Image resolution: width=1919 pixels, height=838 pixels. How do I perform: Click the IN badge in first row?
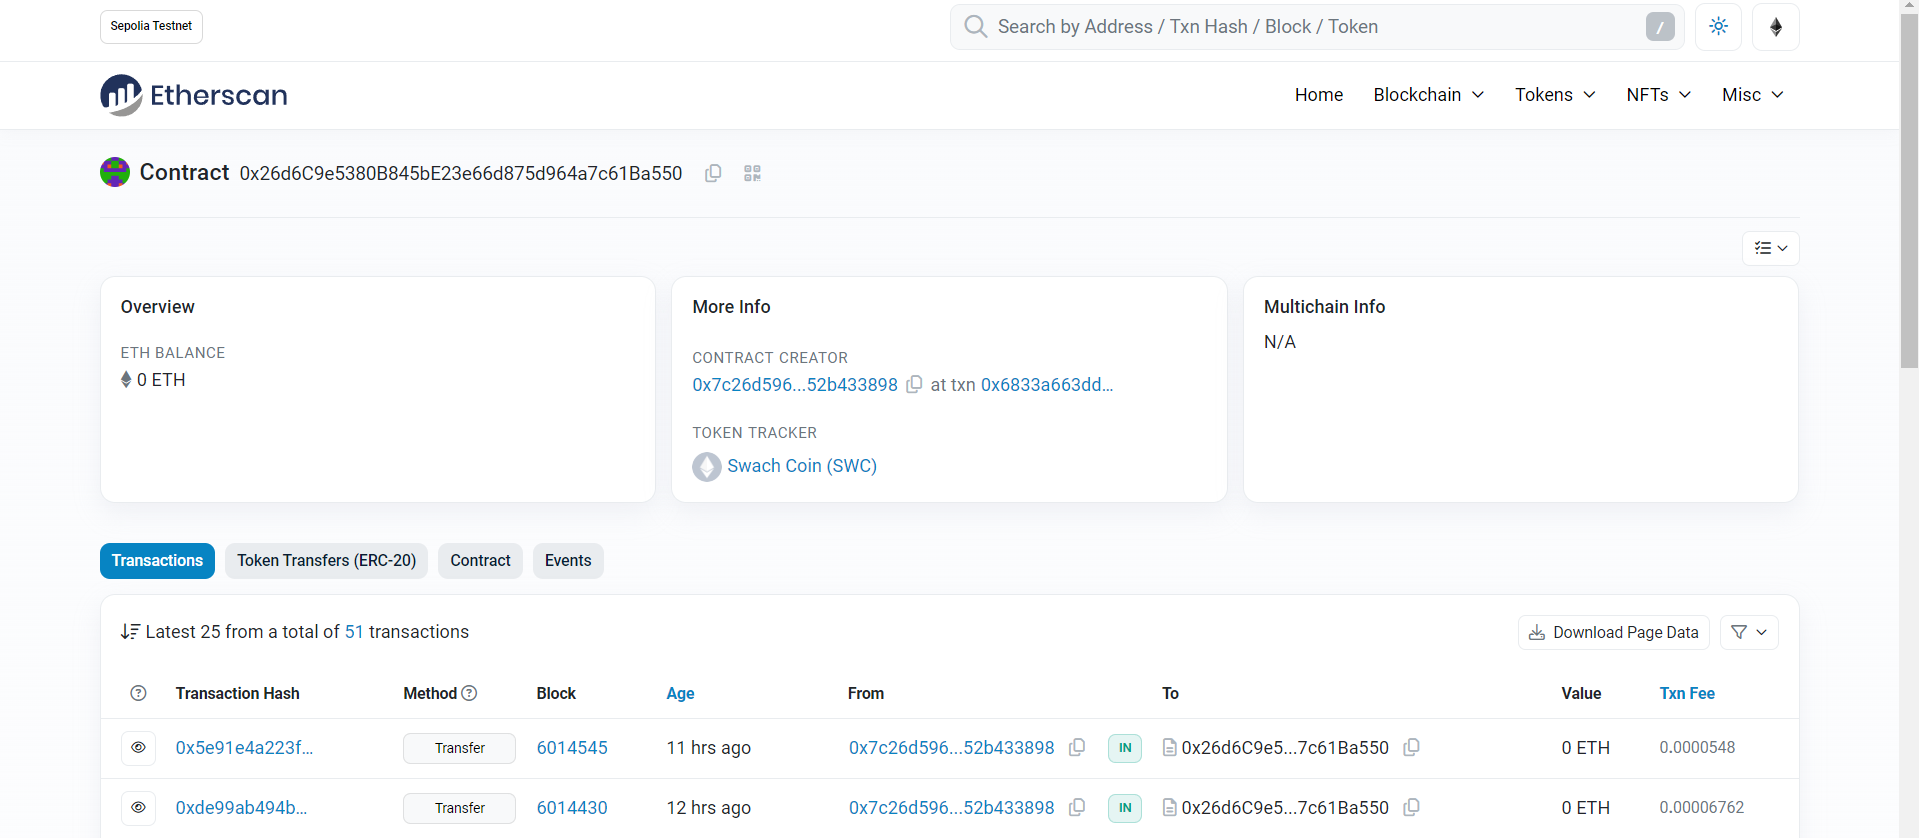pos(1125,748)
